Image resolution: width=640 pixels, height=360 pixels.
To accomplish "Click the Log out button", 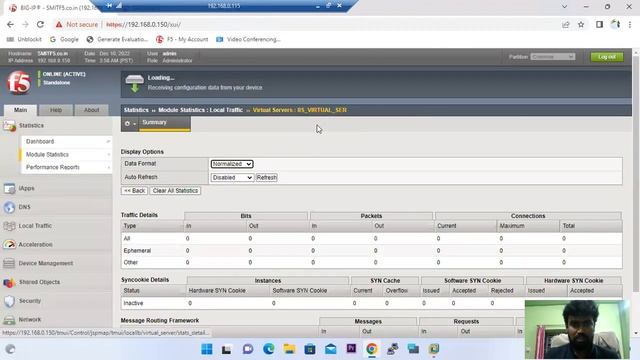I will (x=607, y=57).
